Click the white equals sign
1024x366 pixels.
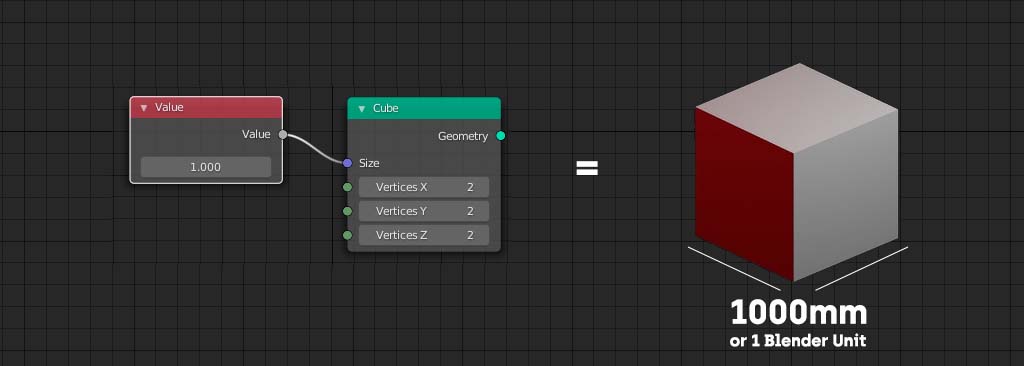tap(587, 168)
